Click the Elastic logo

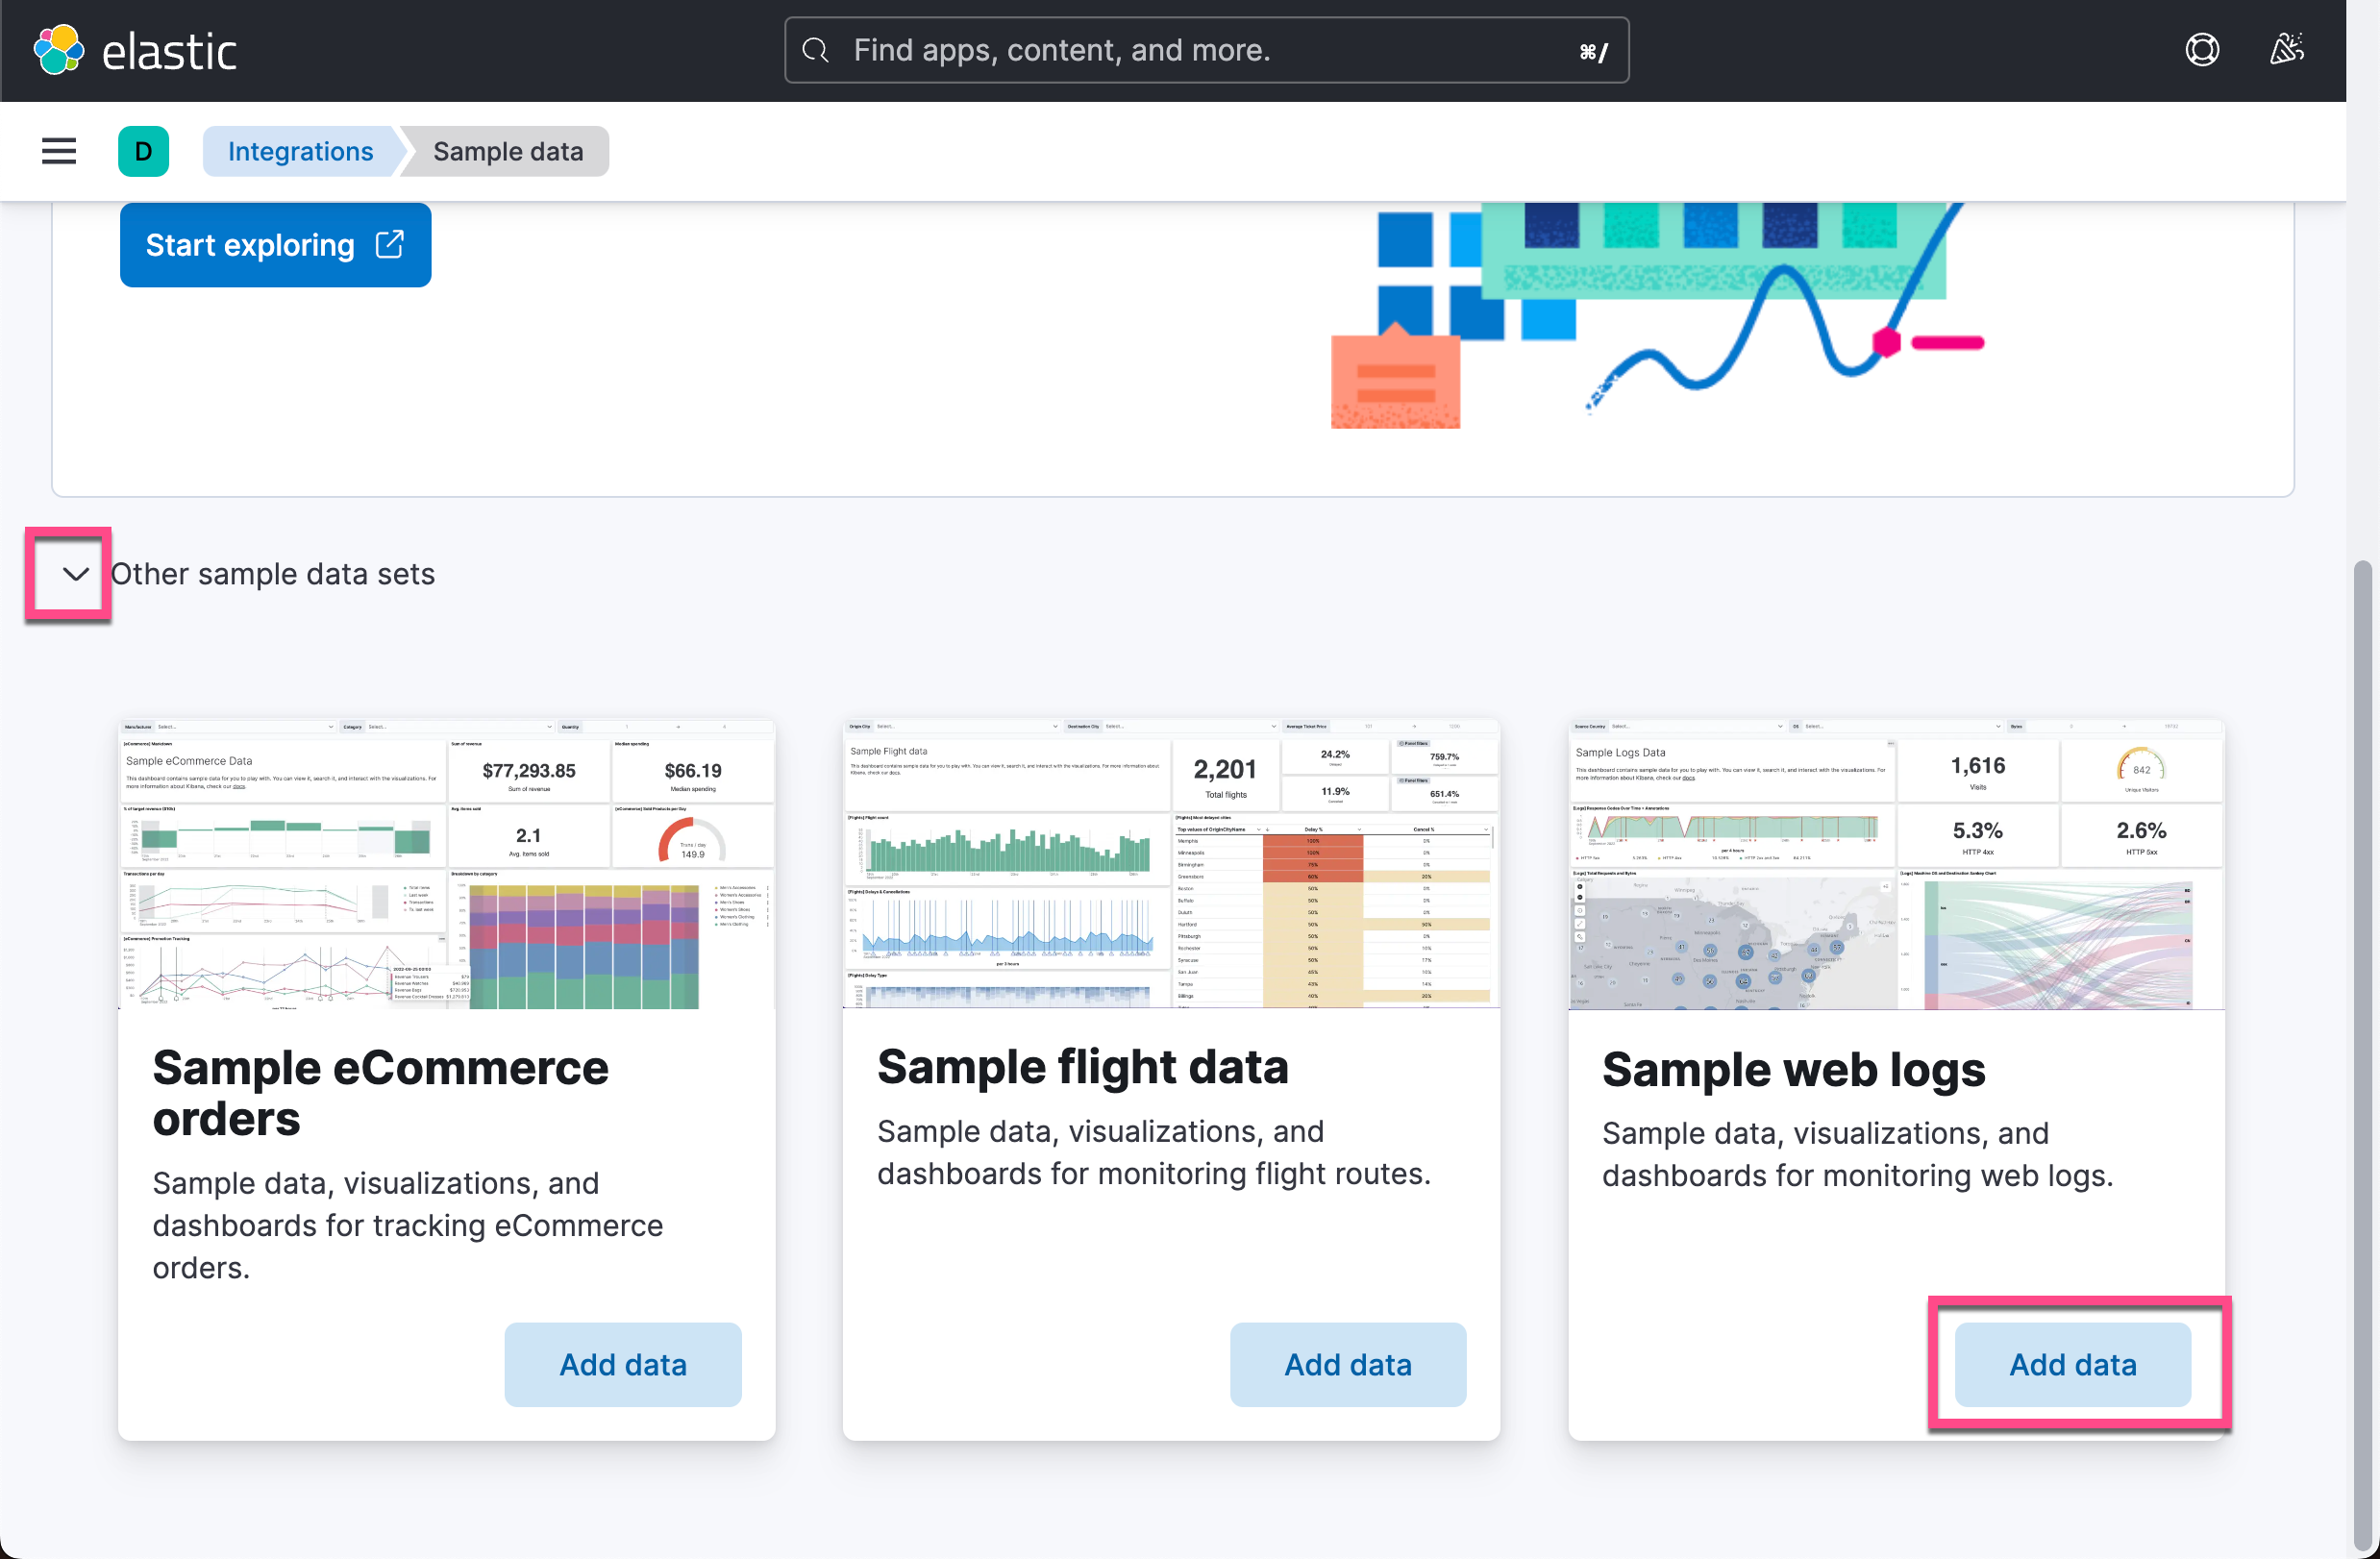click(x=136, y=49)
